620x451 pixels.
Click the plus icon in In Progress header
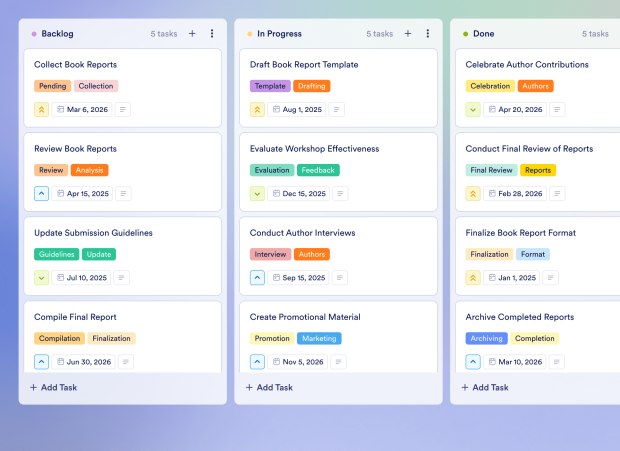(x=408, y=33)
